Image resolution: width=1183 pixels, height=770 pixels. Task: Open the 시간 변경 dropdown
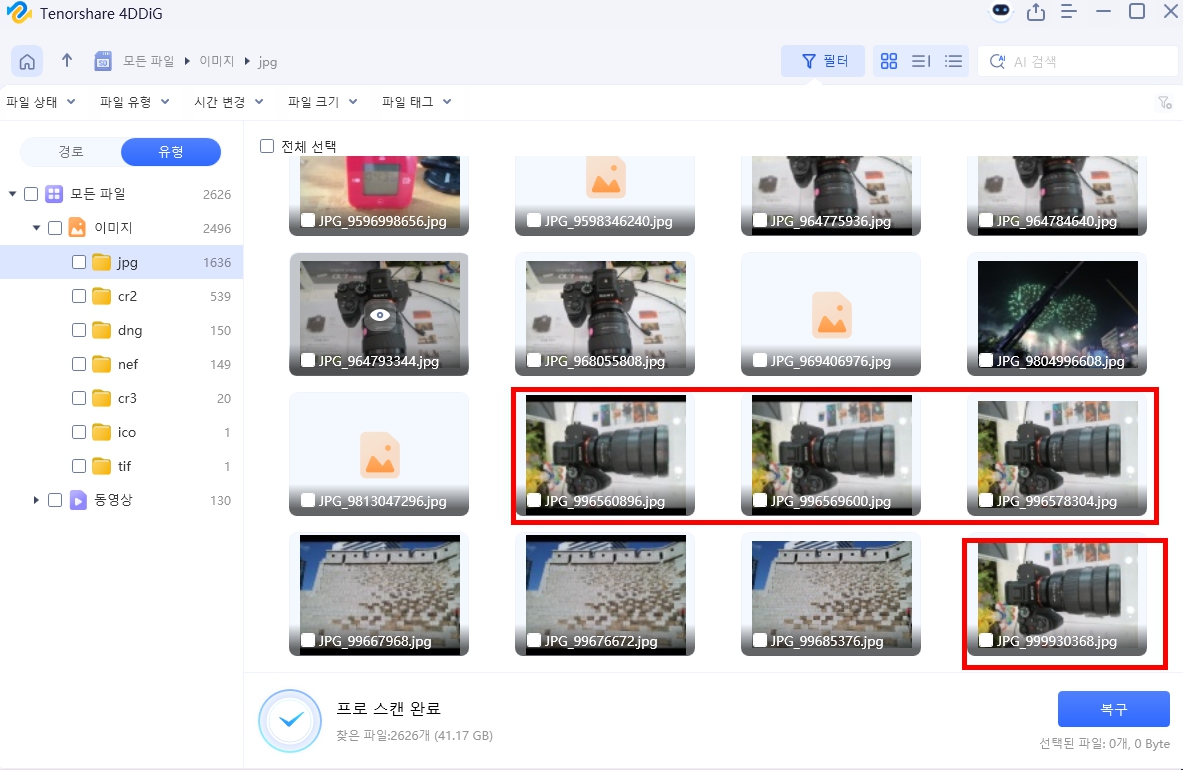tap(229, 102)
